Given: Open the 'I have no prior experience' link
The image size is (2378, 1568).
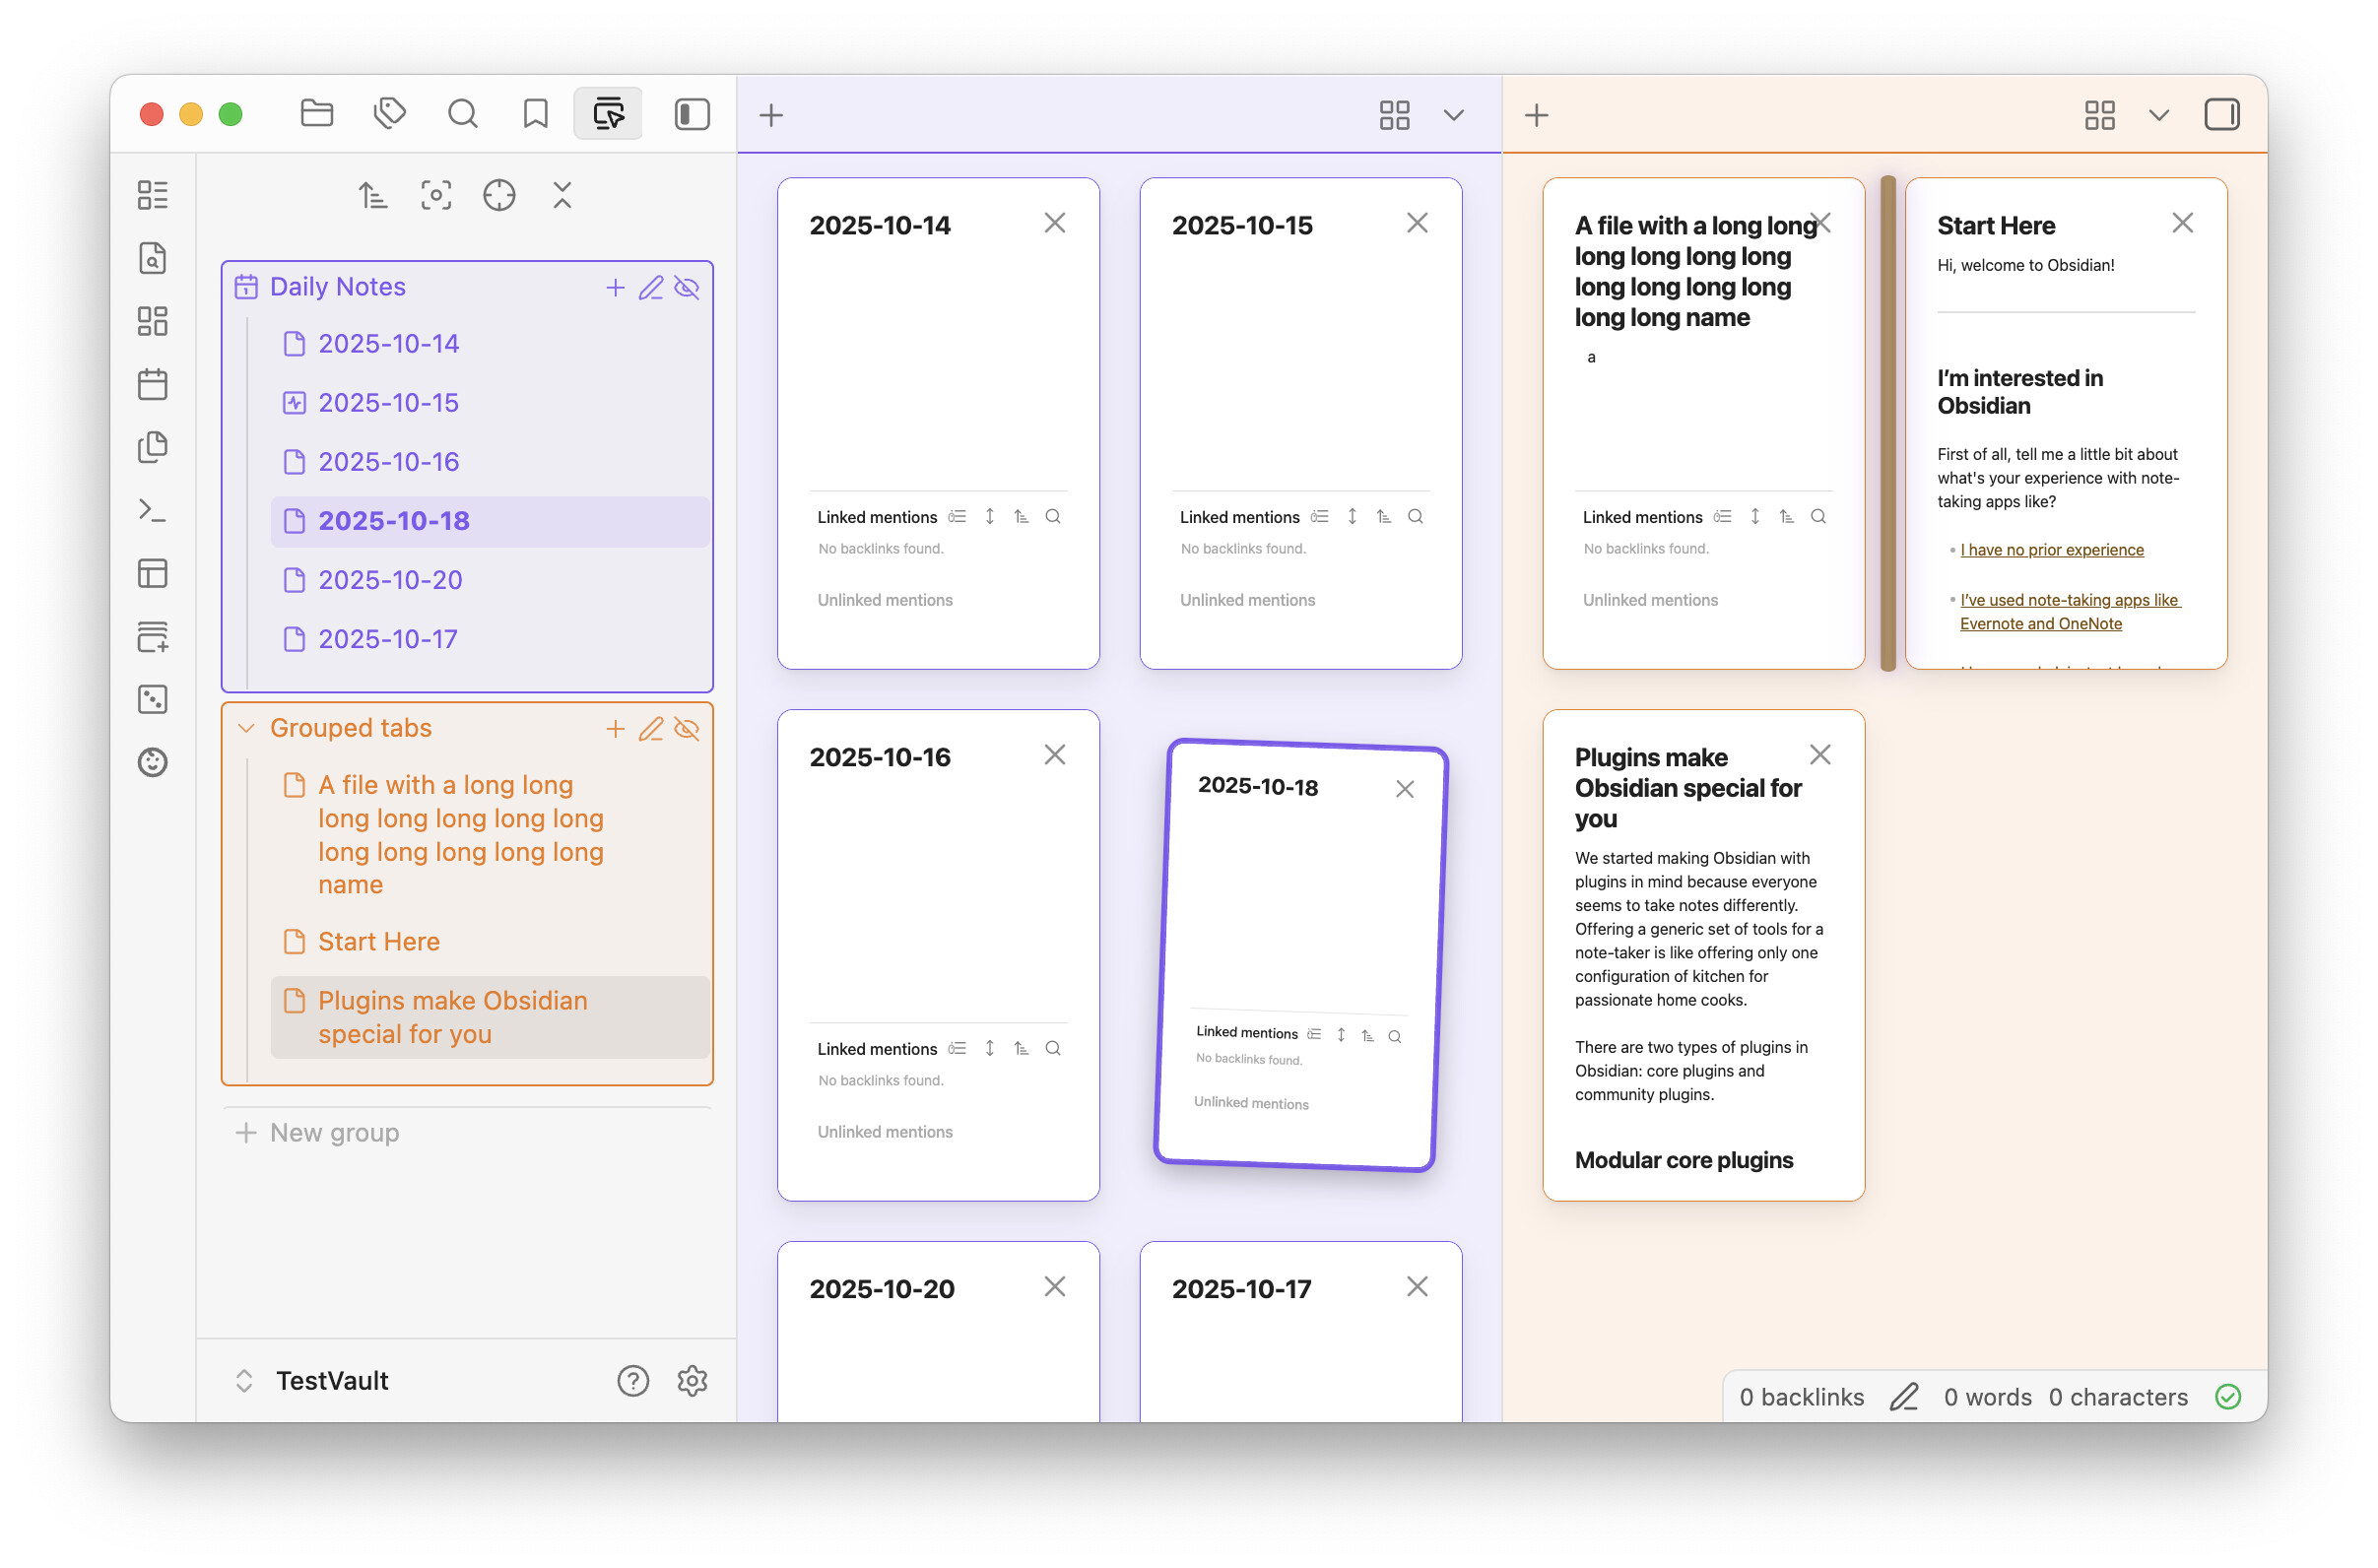Looking at the screenshot, I should 2051,550.
